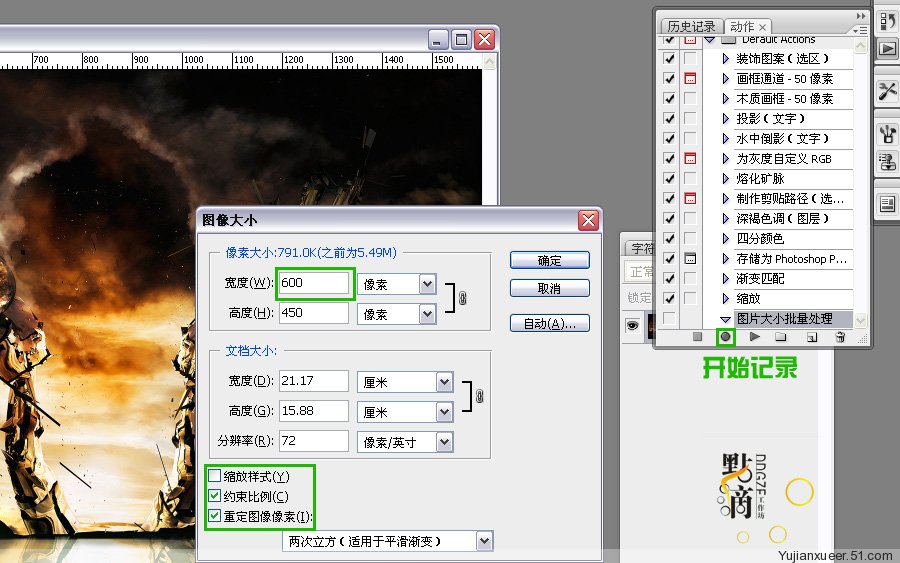Toggle the checkmark for 四分颜色 action
This screenshot has width=900, height=563.
[x=669, y=238]
